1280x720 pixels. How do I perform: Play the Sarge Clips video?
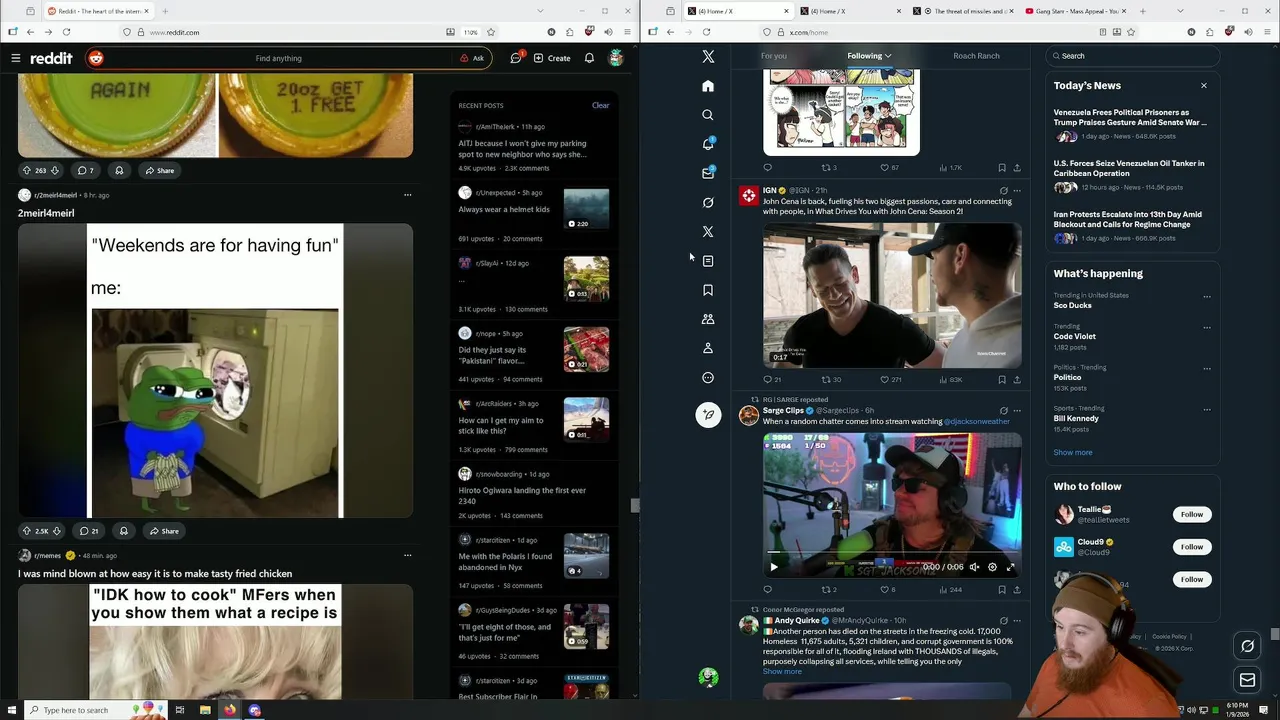point(773,567)
